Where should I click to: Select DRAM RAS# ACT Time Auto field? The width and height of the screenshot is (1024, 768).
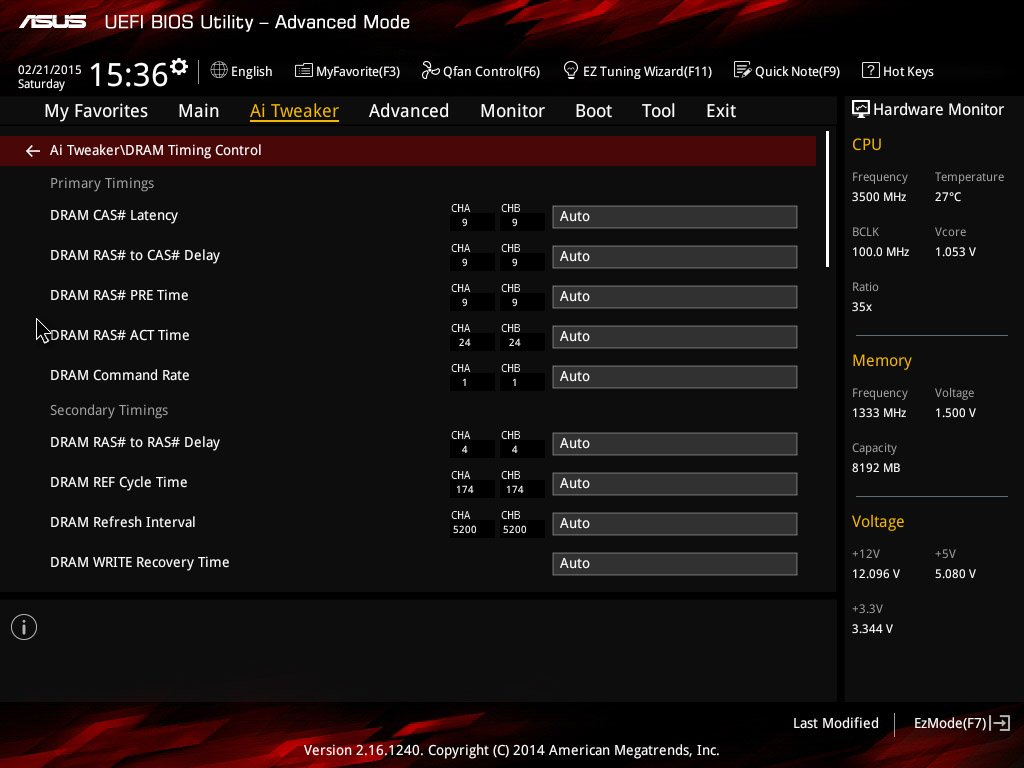point(675,337)
